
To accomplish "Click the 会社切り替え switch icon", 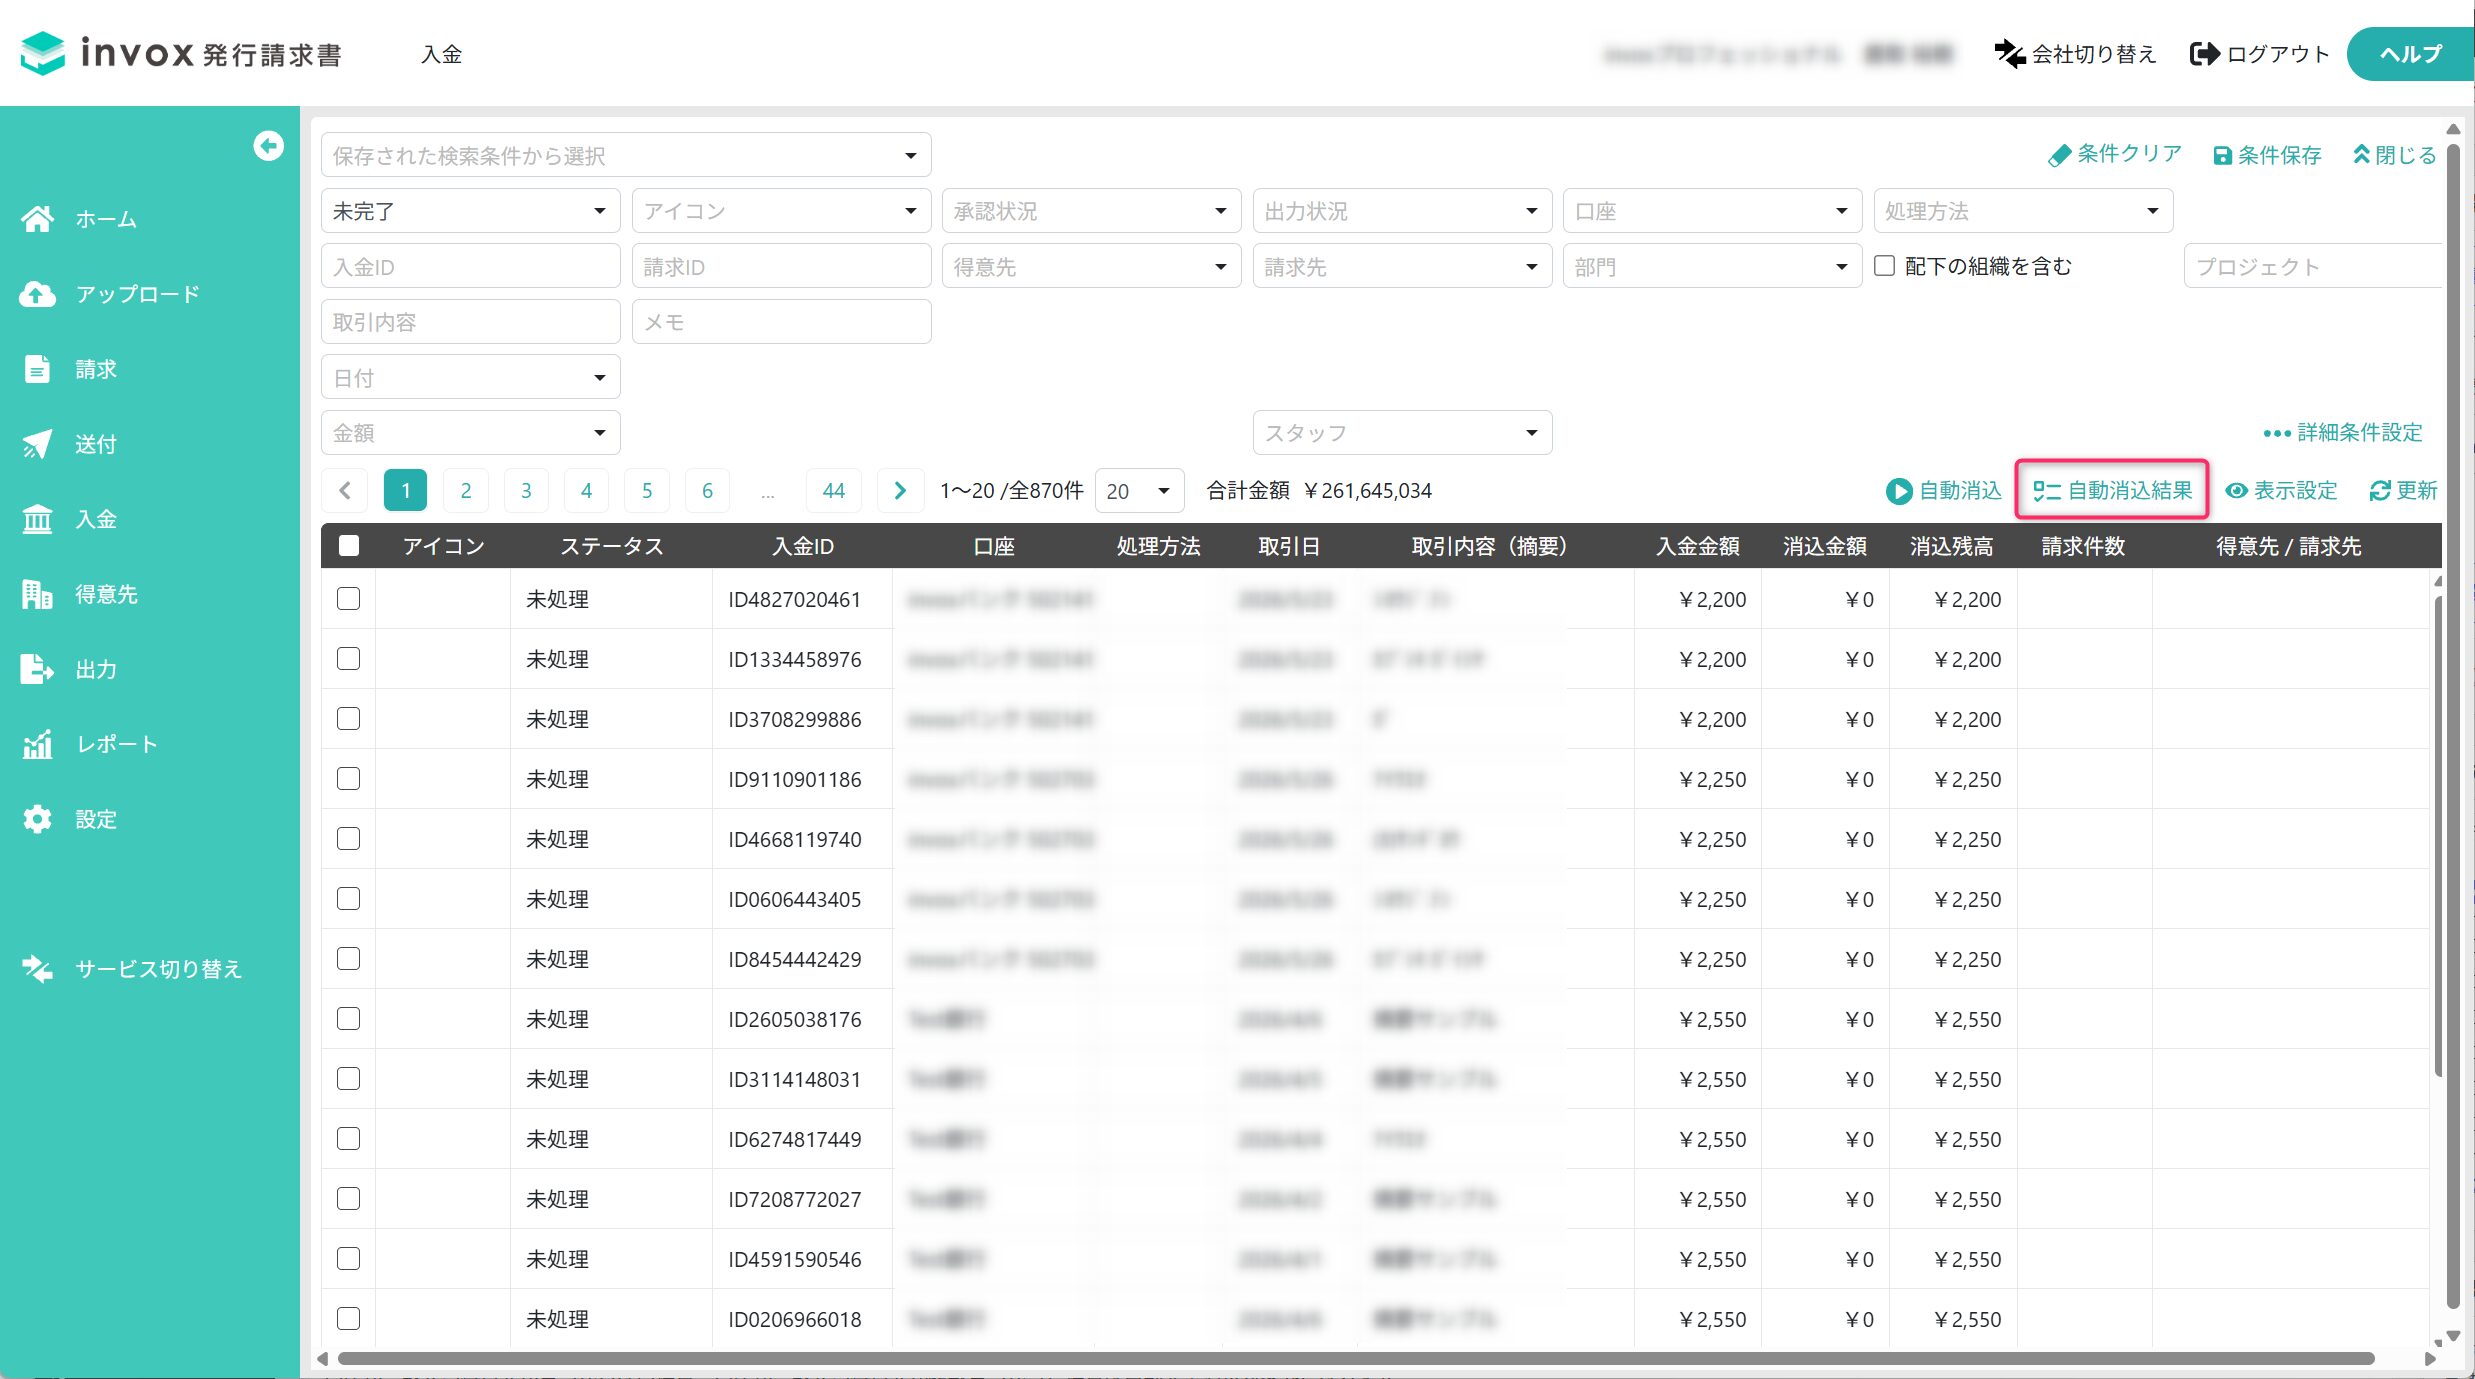I will [x=2010, y=53].
